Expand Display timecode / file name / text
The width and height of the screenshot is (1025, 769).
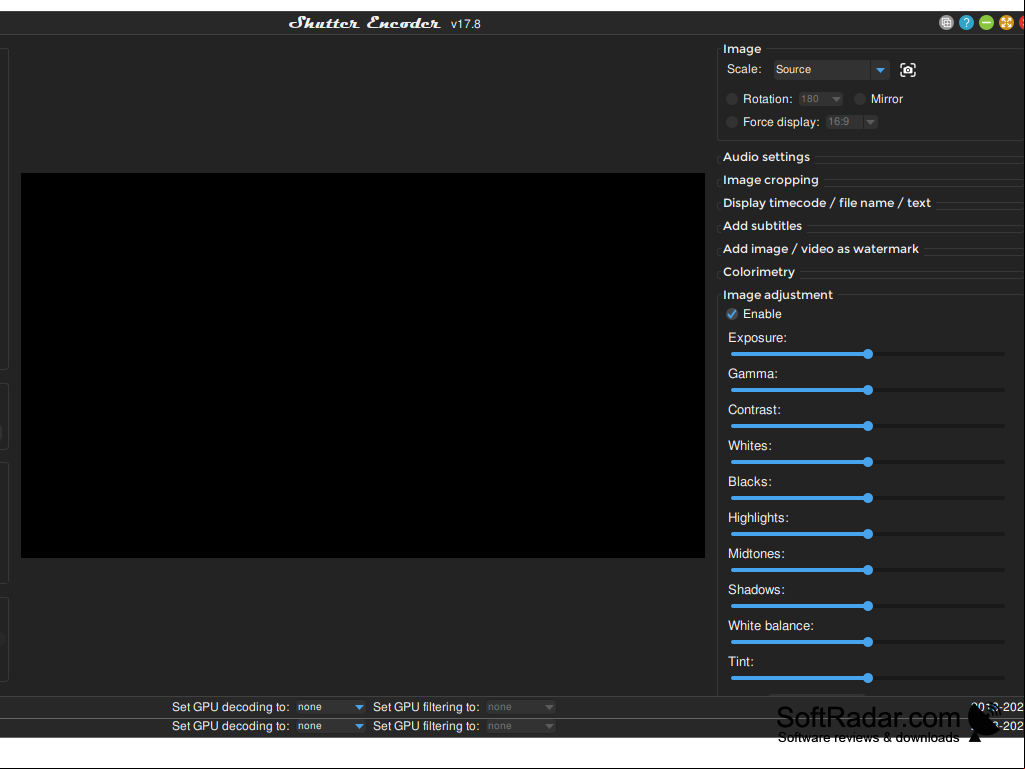(826, 203)
